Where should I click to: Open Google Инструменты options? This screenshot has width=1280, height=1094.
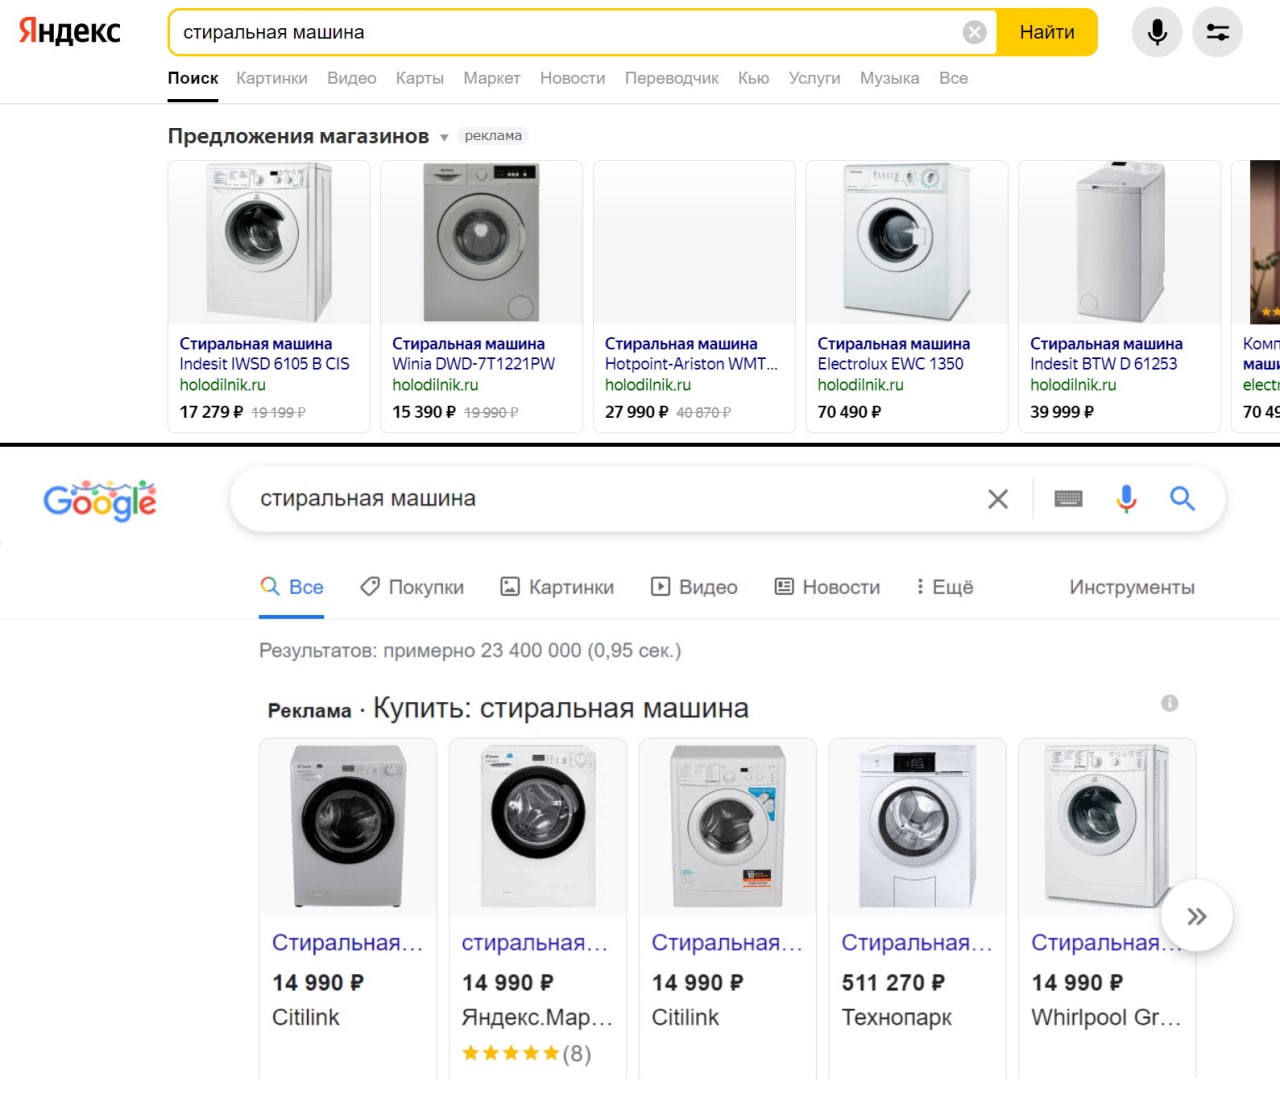pos(1132,587)
